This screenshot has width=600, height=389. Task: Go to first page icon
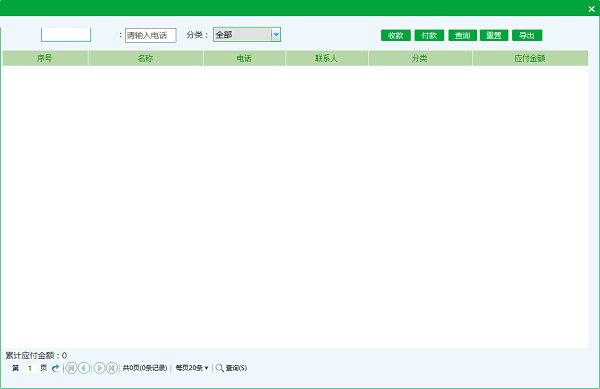(71, 368)
